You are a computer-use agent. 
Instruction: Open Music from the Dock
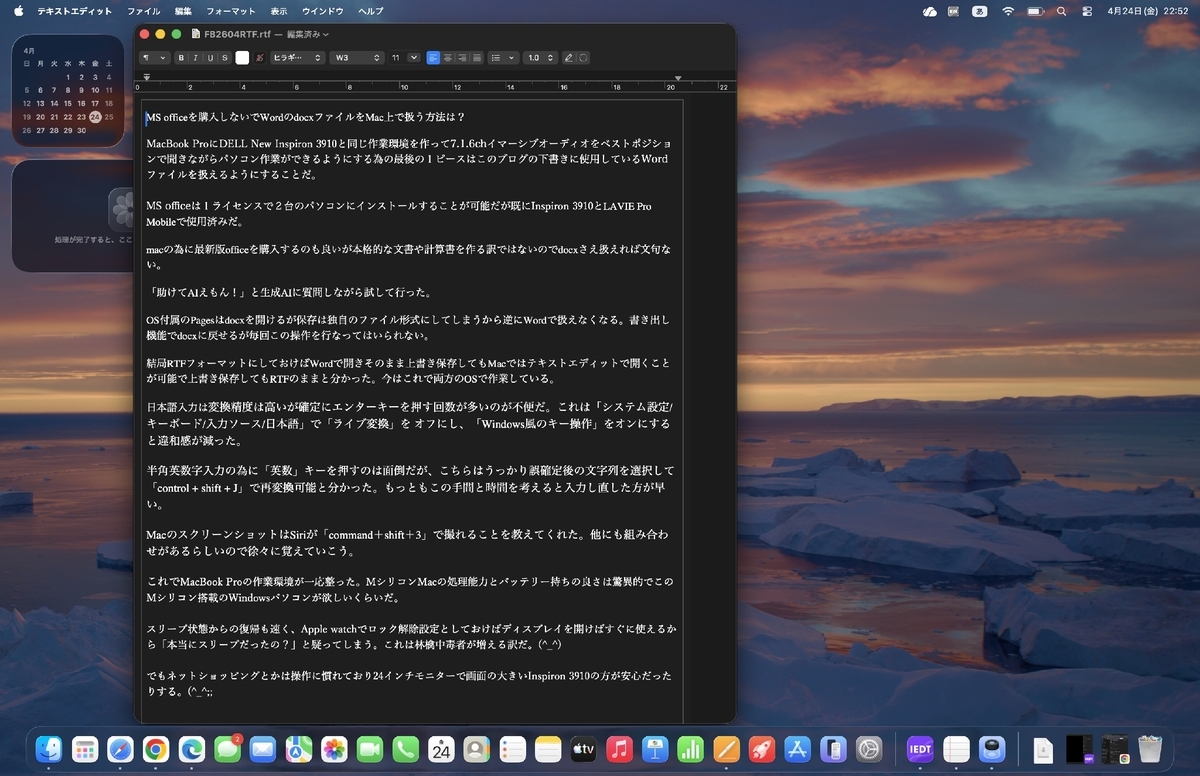(x=619, y=749)
